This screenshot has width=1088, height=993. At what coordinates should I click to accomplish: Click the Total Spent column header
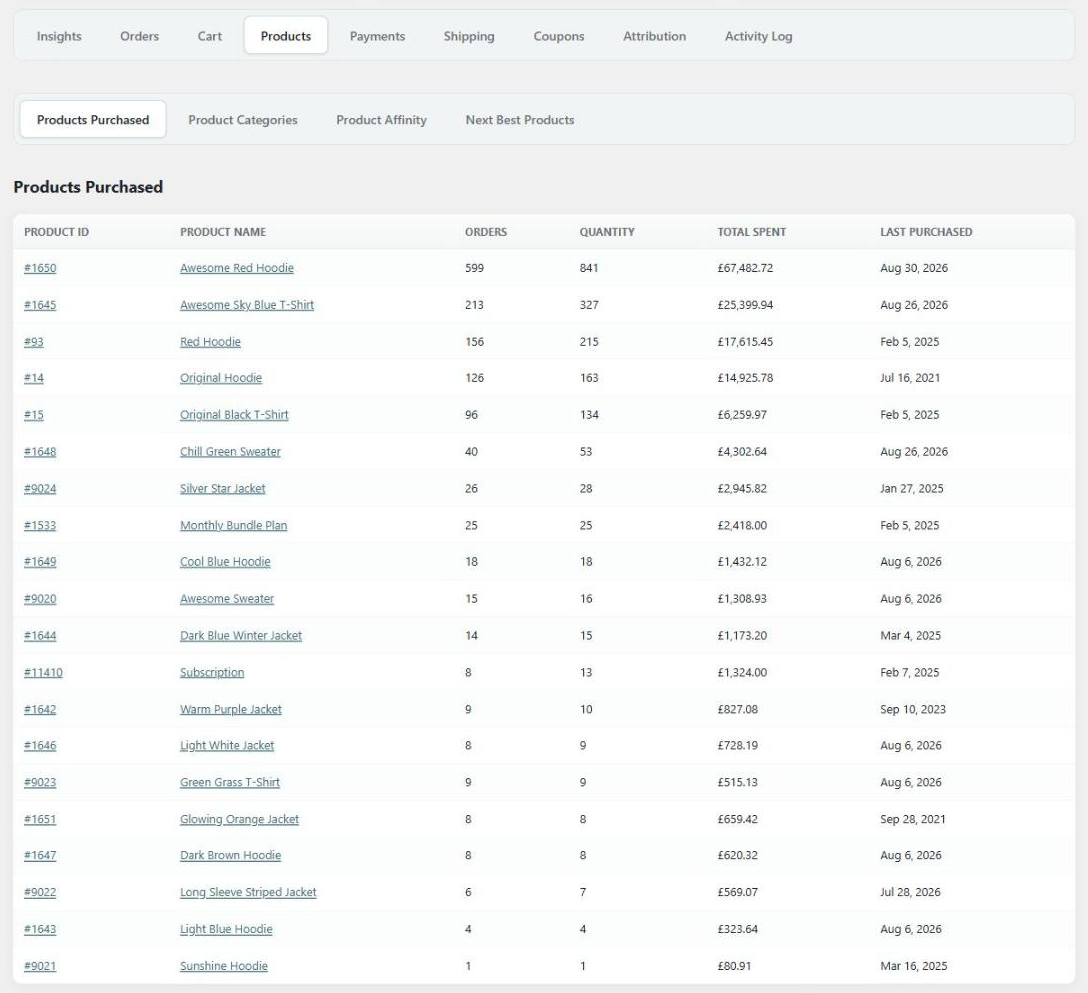(751, 232)
